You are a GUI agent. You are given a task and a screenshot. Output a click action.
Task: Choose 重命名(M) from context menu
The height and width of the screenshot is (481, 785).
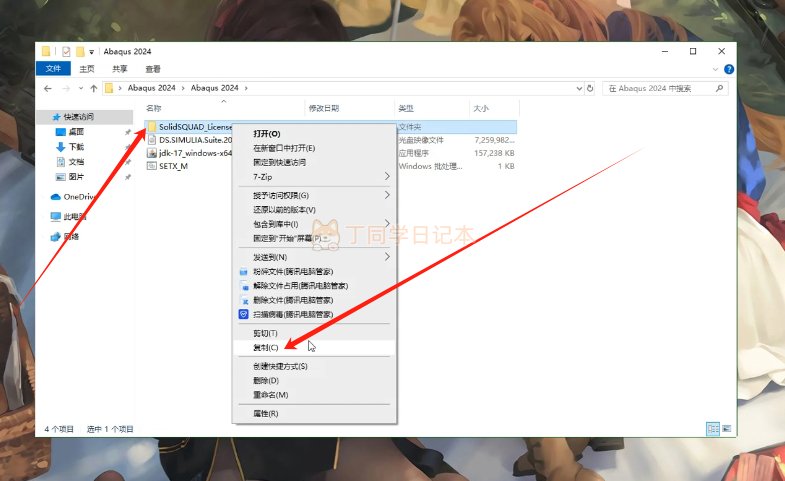(314, 395)
